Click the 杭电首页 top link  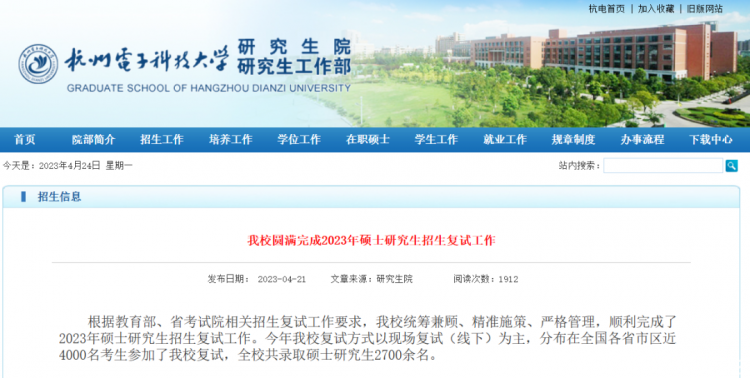click(607, 9)
